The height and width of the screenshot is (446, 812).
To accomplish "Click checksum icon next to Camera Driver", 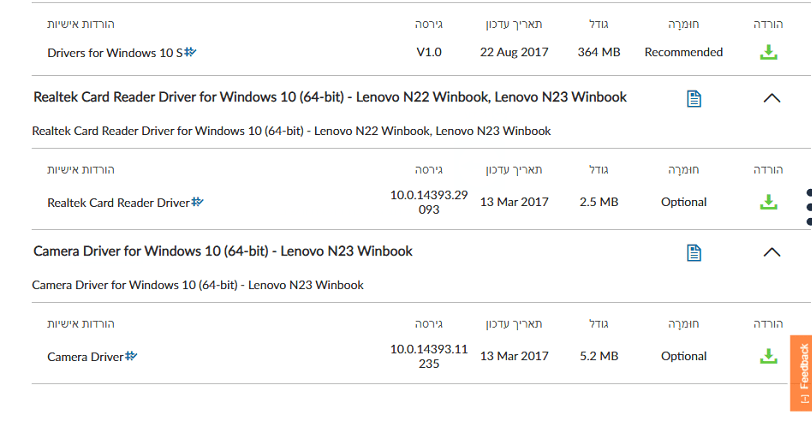I will tap(131, 356).
